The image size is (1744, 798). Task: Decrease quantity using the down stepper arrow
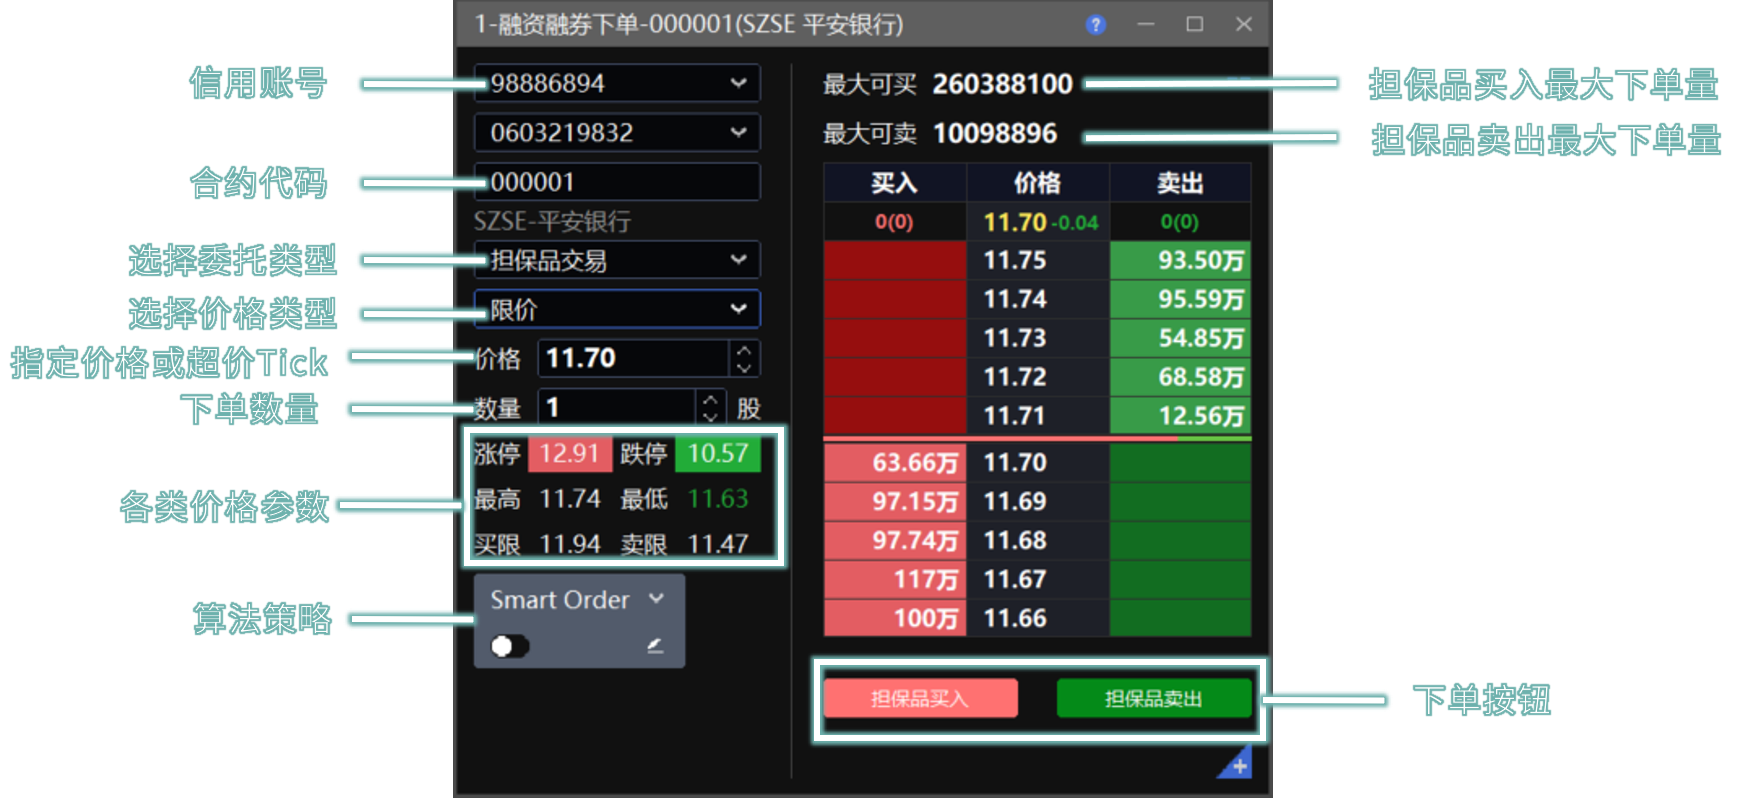[x=710, y=415]
